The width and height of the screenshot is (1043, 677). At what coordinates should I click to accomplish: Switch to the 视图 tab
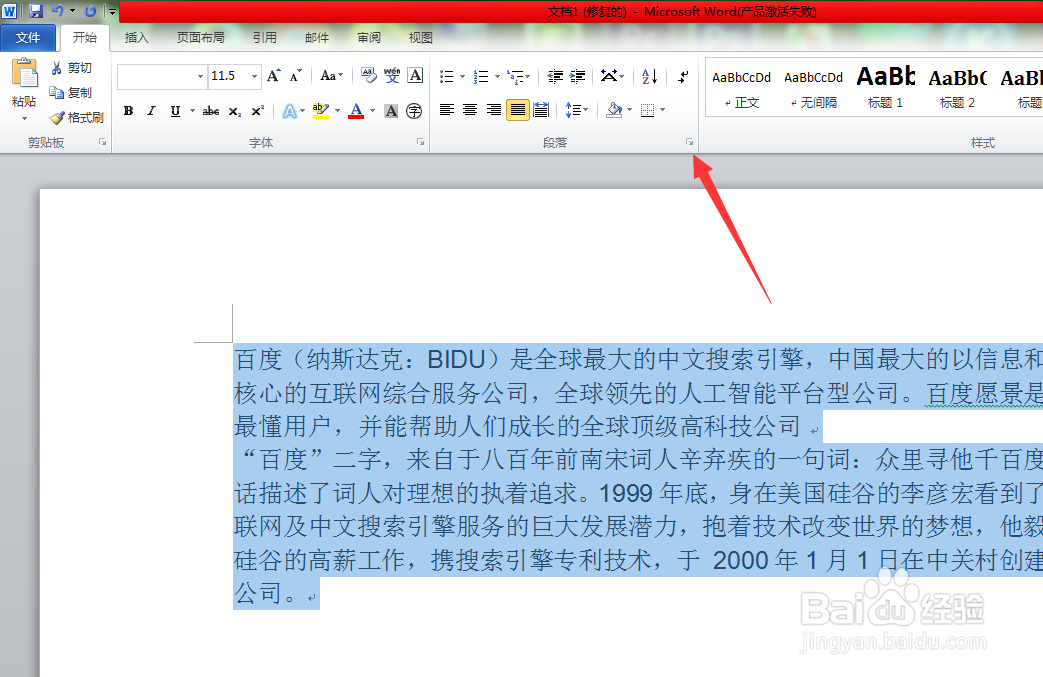(420, 38)
